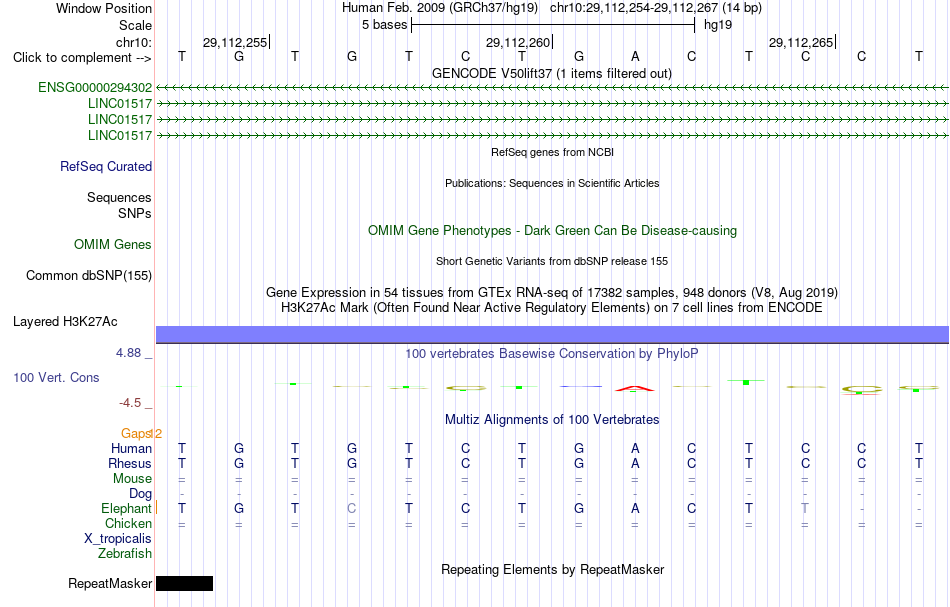Click the Scale label

click(x=136, y=26)
